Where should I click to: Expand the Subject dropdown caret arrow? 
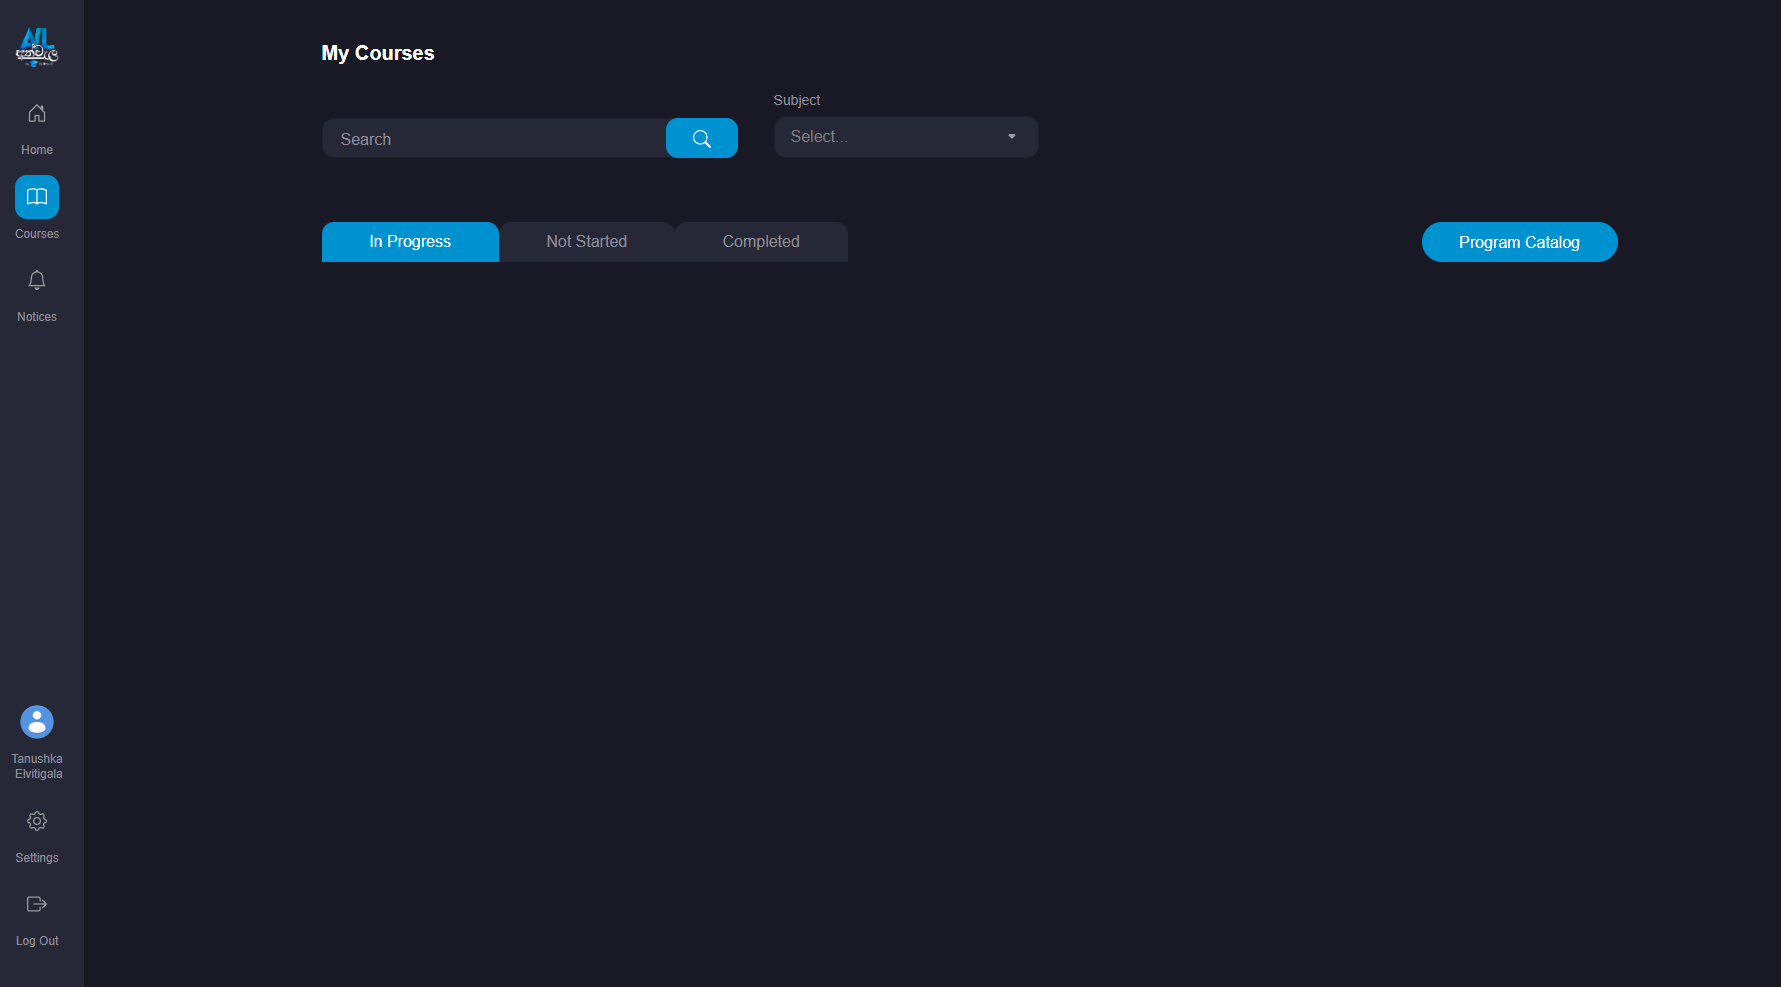pyautogui.click(x=1012, y=137)
